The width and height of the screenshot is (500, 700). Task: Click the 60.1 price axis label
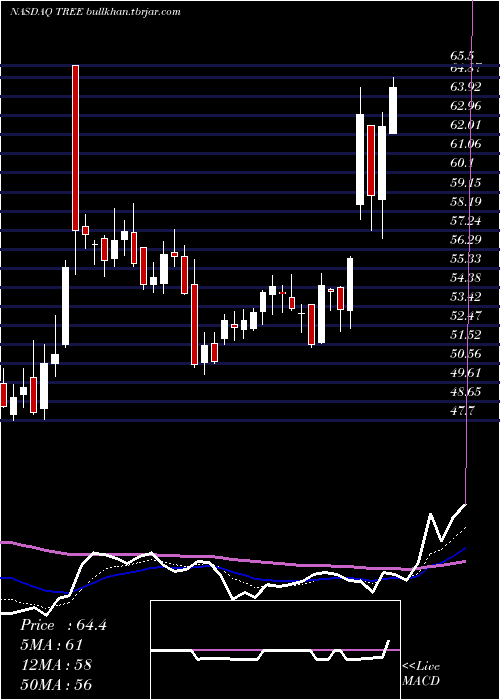tap(462, 163)
